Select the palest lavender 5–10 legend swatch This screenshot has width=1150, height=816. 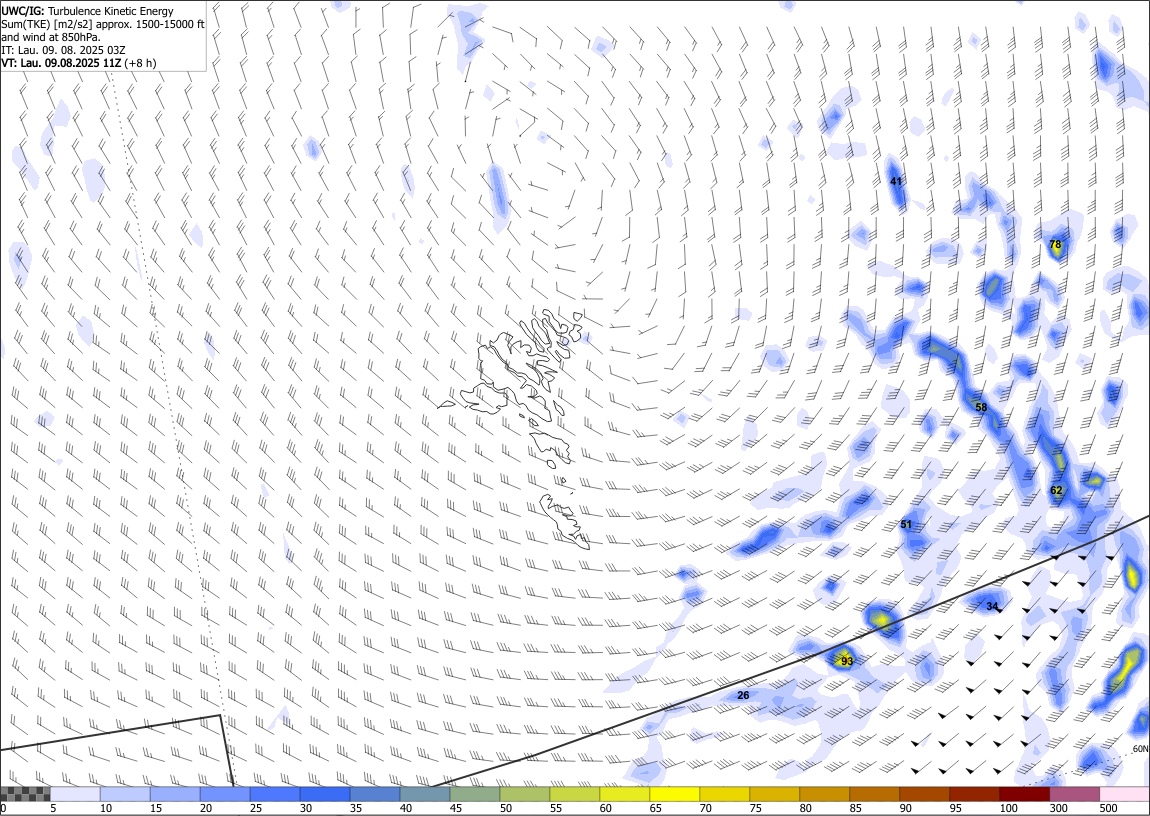(75, 794)
